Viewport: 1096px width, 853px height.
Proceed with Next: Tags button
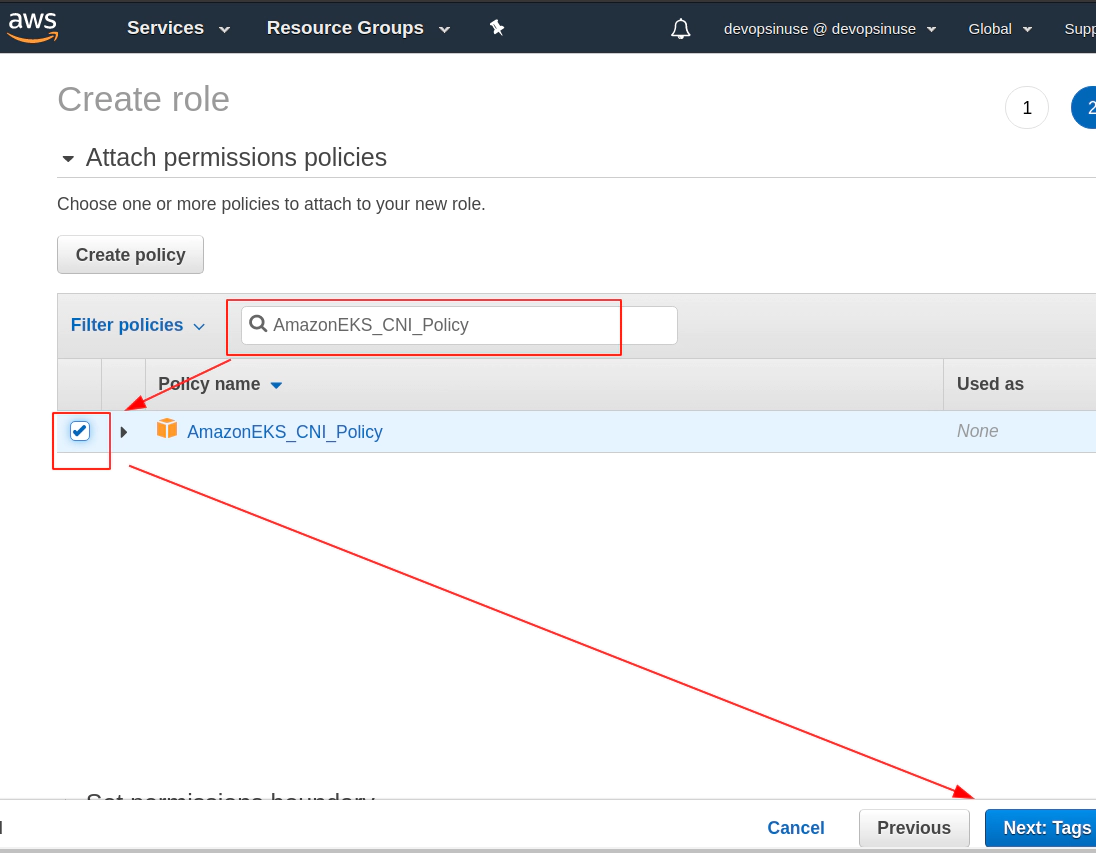click(x=1041, y=828)
